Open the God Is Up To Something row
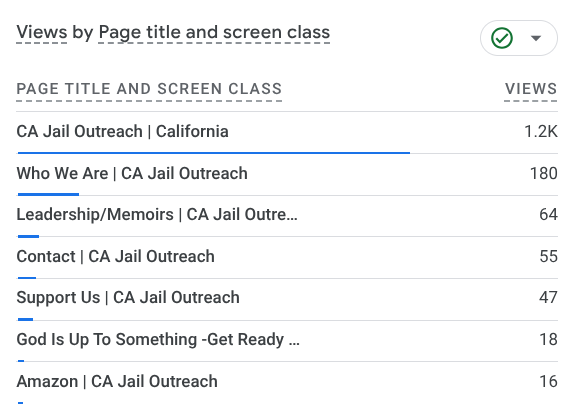580x404 pixels. 287,341
